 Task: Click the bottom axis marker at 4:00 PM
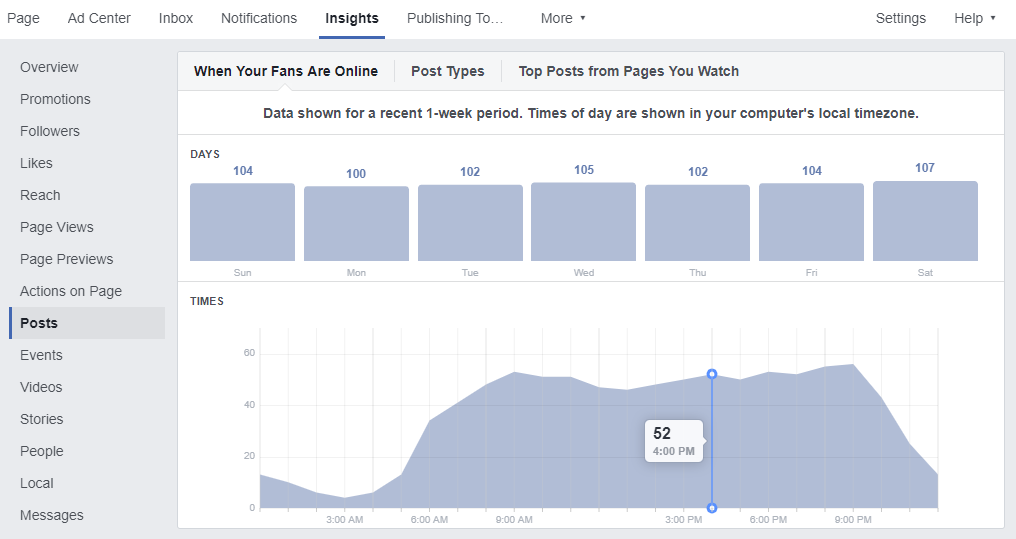pos(712,508)
